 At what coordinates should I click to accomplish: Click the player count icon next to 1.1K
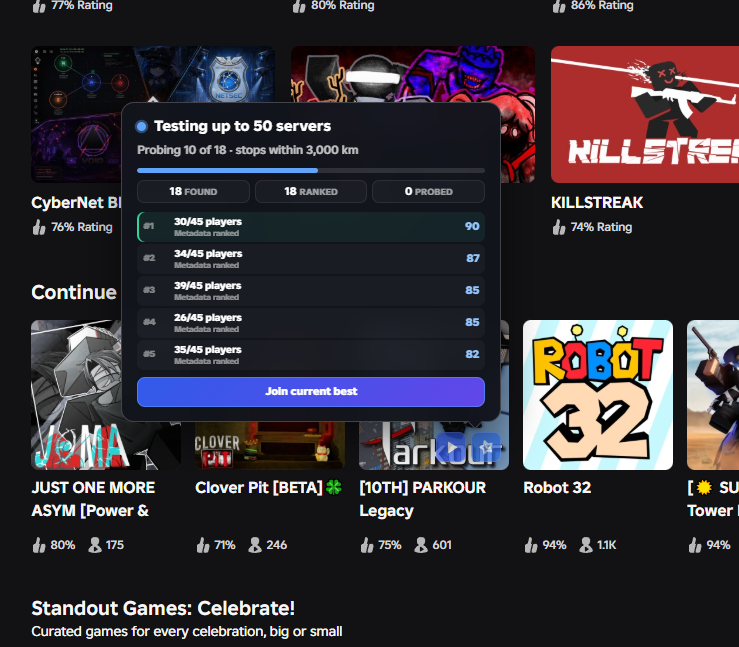click(586, 545)
